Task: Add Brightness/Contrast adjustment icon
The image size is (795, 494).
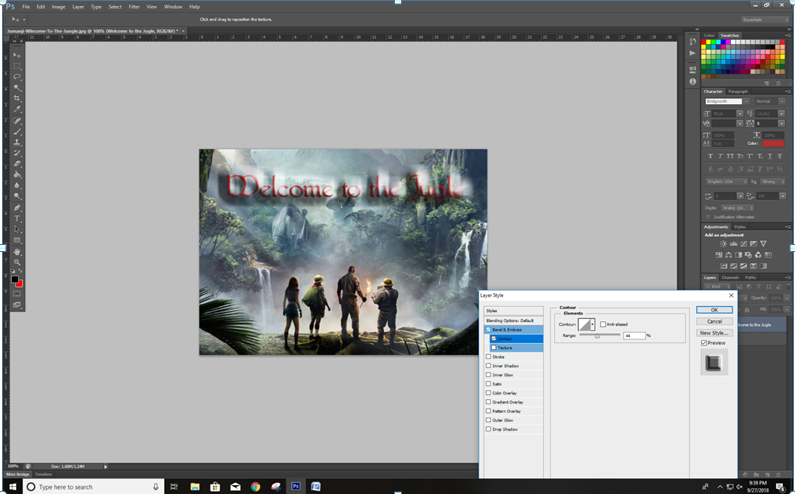Action: 724,244
